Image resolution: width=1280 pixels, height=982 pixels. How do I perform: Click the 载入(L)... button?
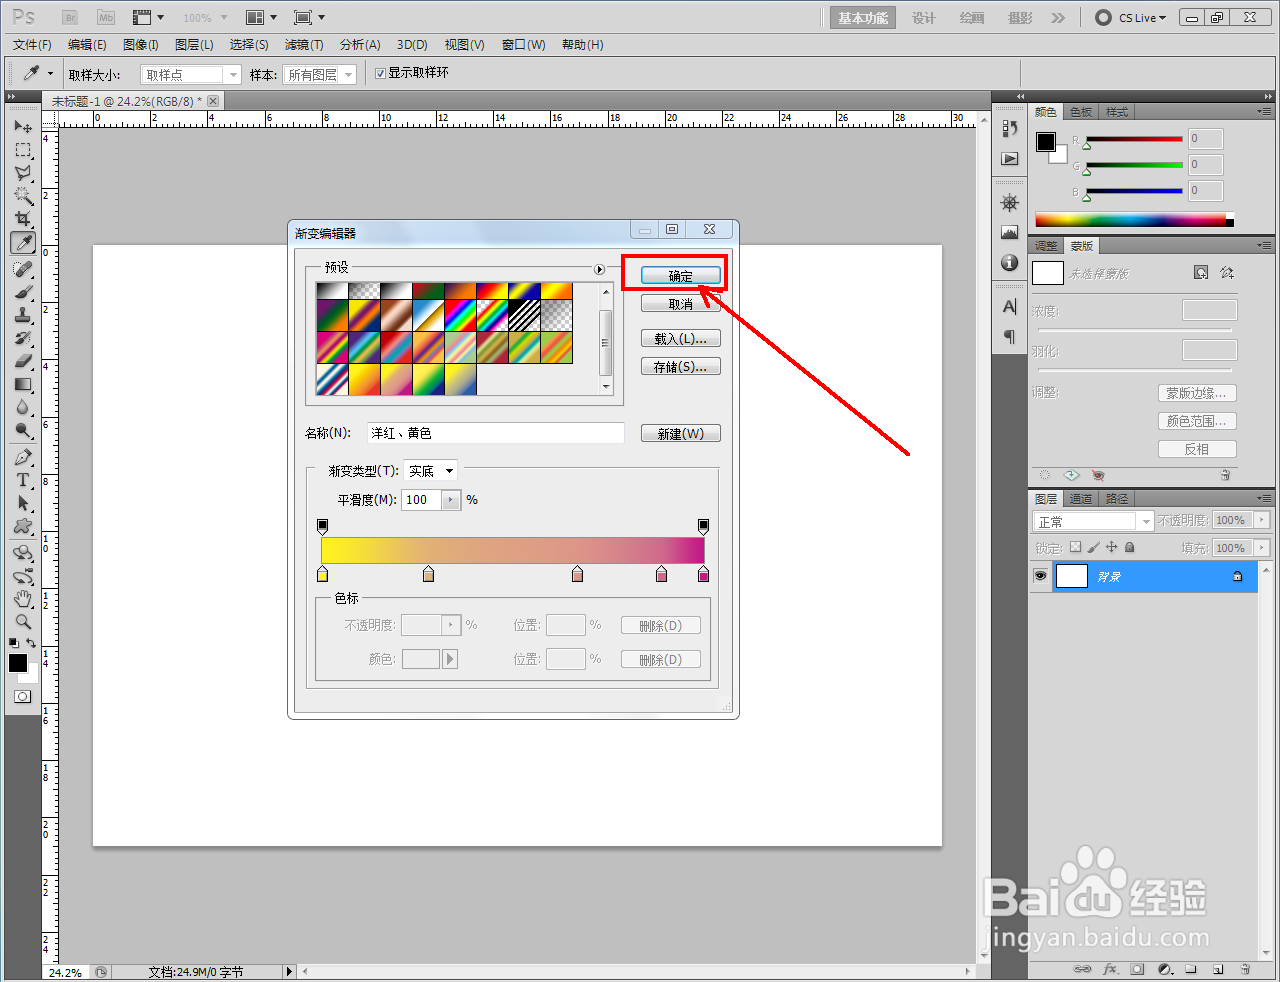[x=680, y=339]
